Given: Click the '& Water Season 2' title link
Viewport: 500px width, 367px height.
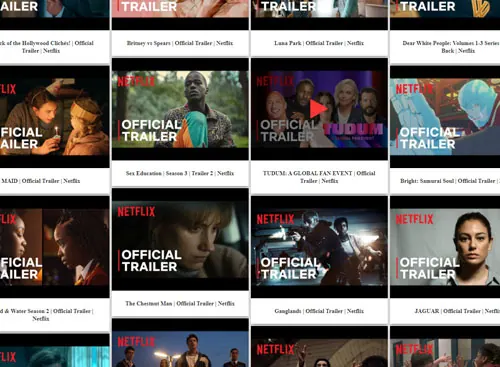Looking at the screenshot, I should click(x=47, y=315).
